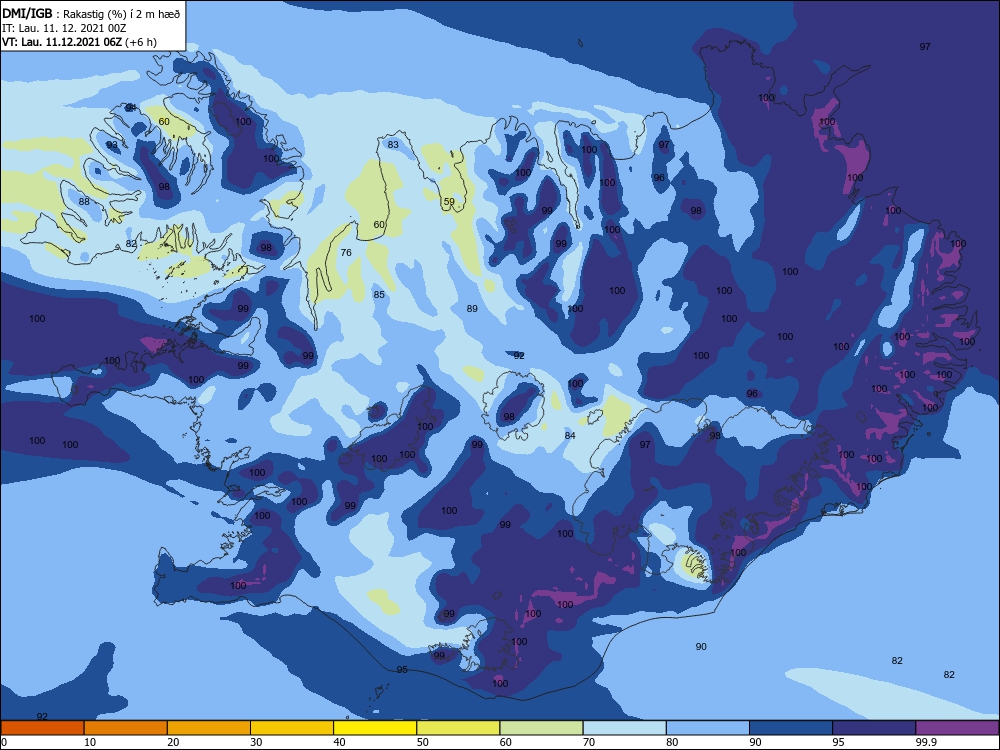
Task: Pick the yellow-green 60–70 legend swatch
Action: [x=541, y=728]
